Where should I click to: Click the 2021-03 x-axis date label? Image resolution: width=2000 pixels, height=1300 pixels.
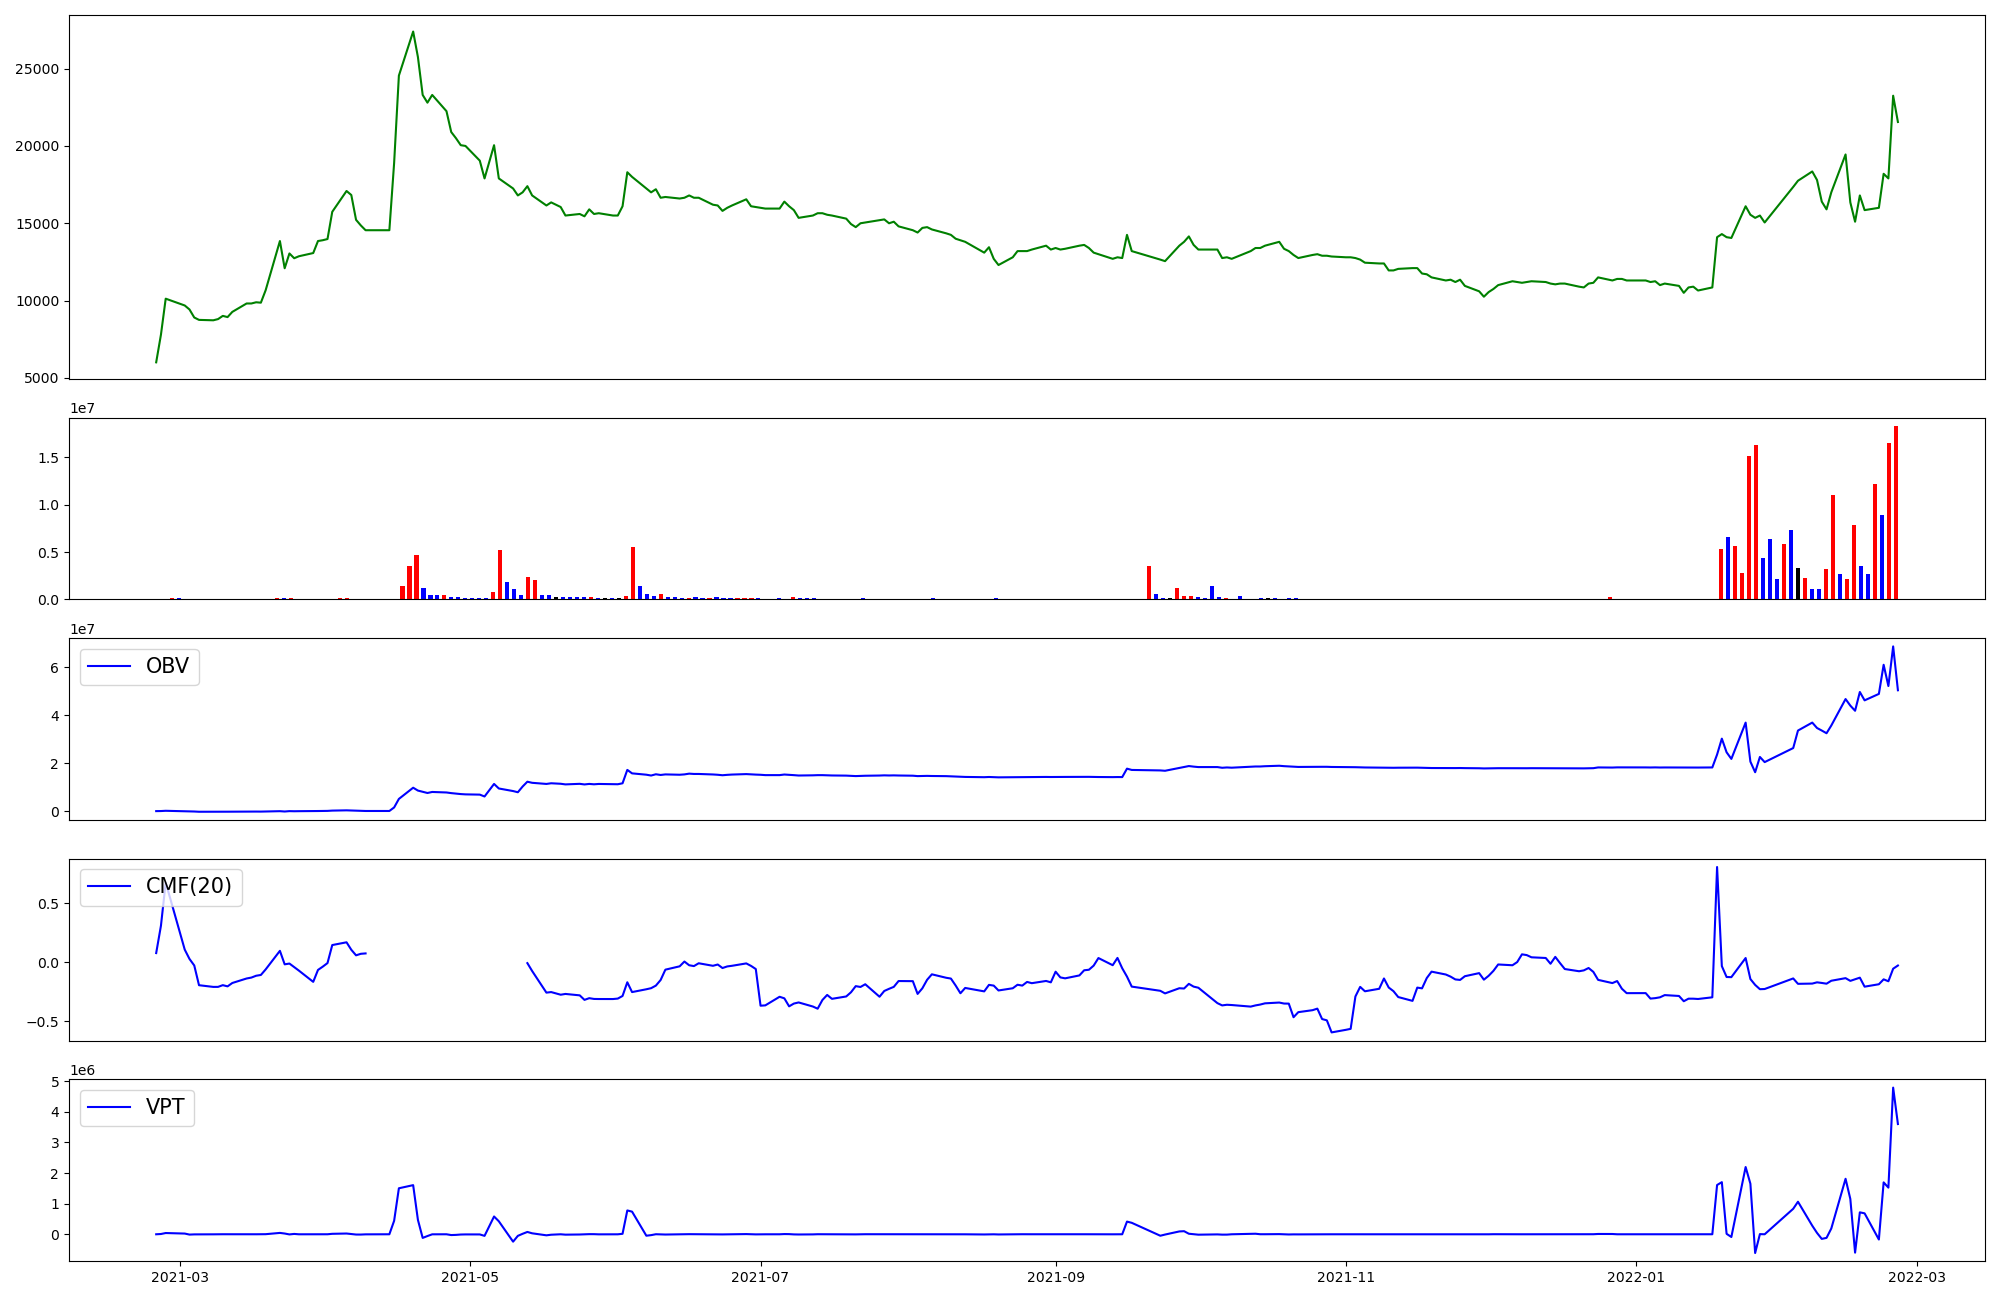point(181,1276)
